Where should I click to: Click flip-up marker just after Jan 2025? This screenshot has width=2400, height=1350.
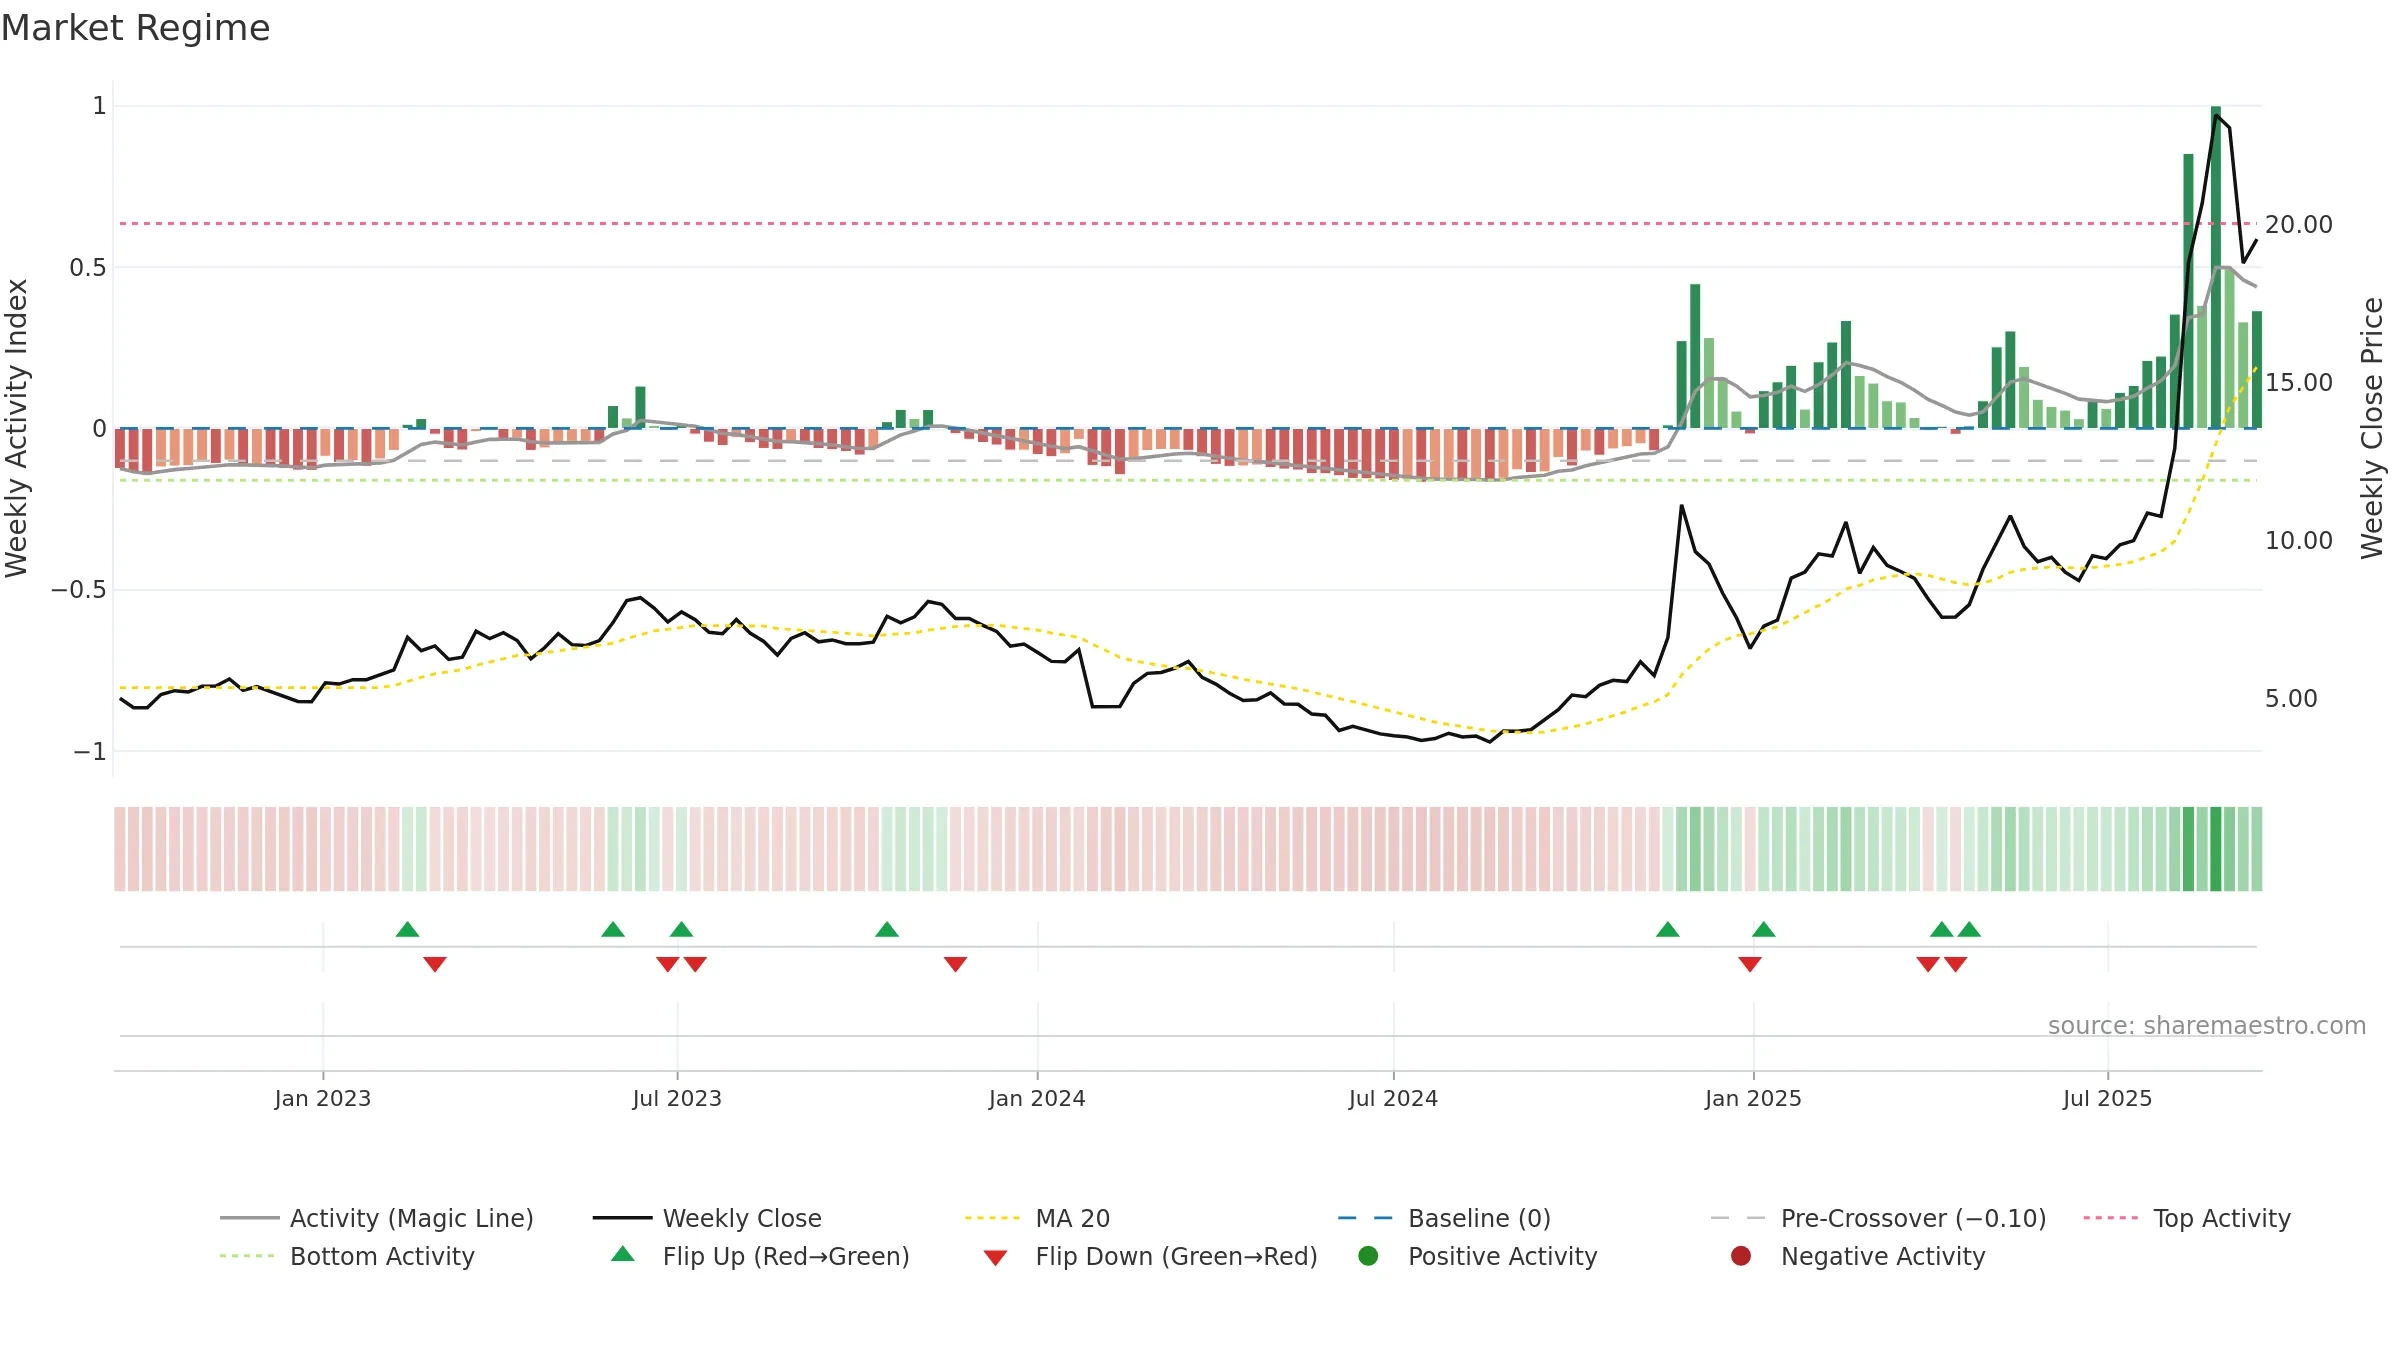pos(1763,930)
